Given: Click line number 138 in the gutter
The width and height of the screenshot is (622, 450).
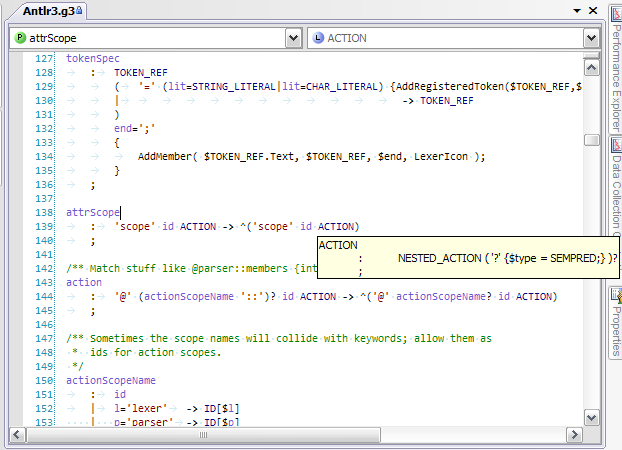Looking at the screenshot, I should (x=44, y=212).
